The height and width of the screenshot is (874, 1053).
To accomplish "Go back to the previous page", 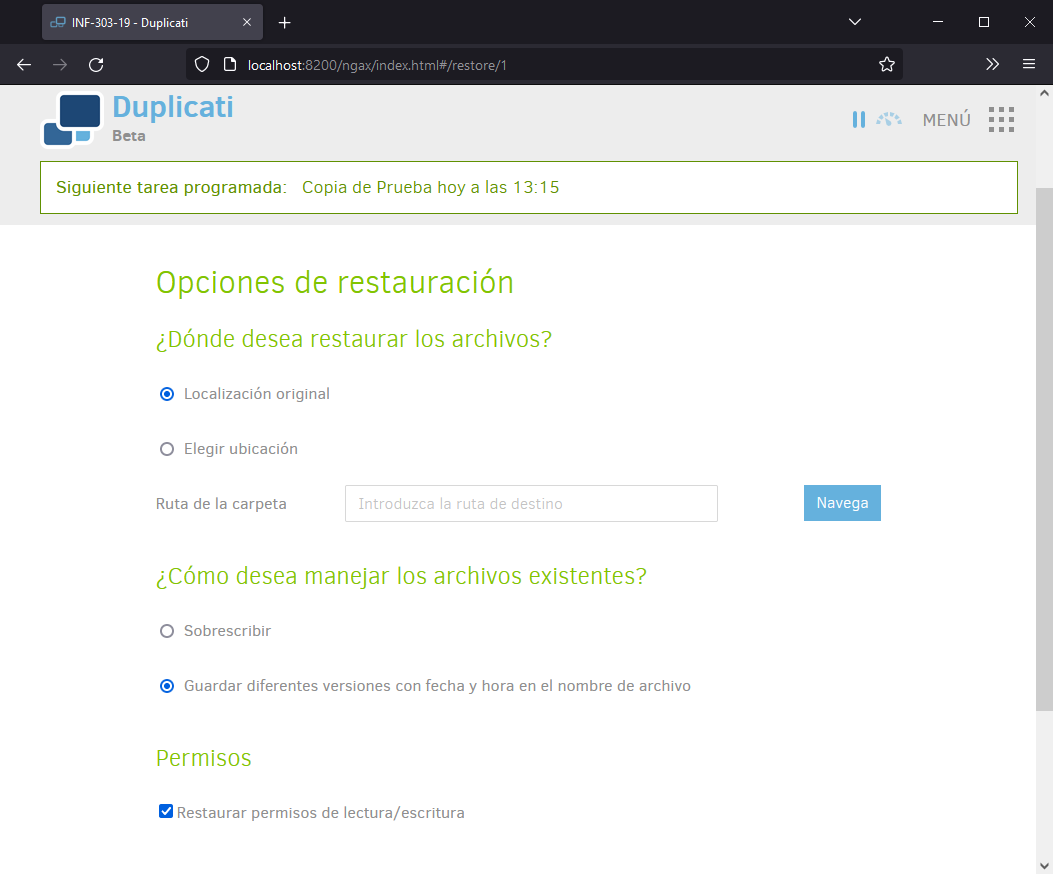I will click(x=24, y=64).
